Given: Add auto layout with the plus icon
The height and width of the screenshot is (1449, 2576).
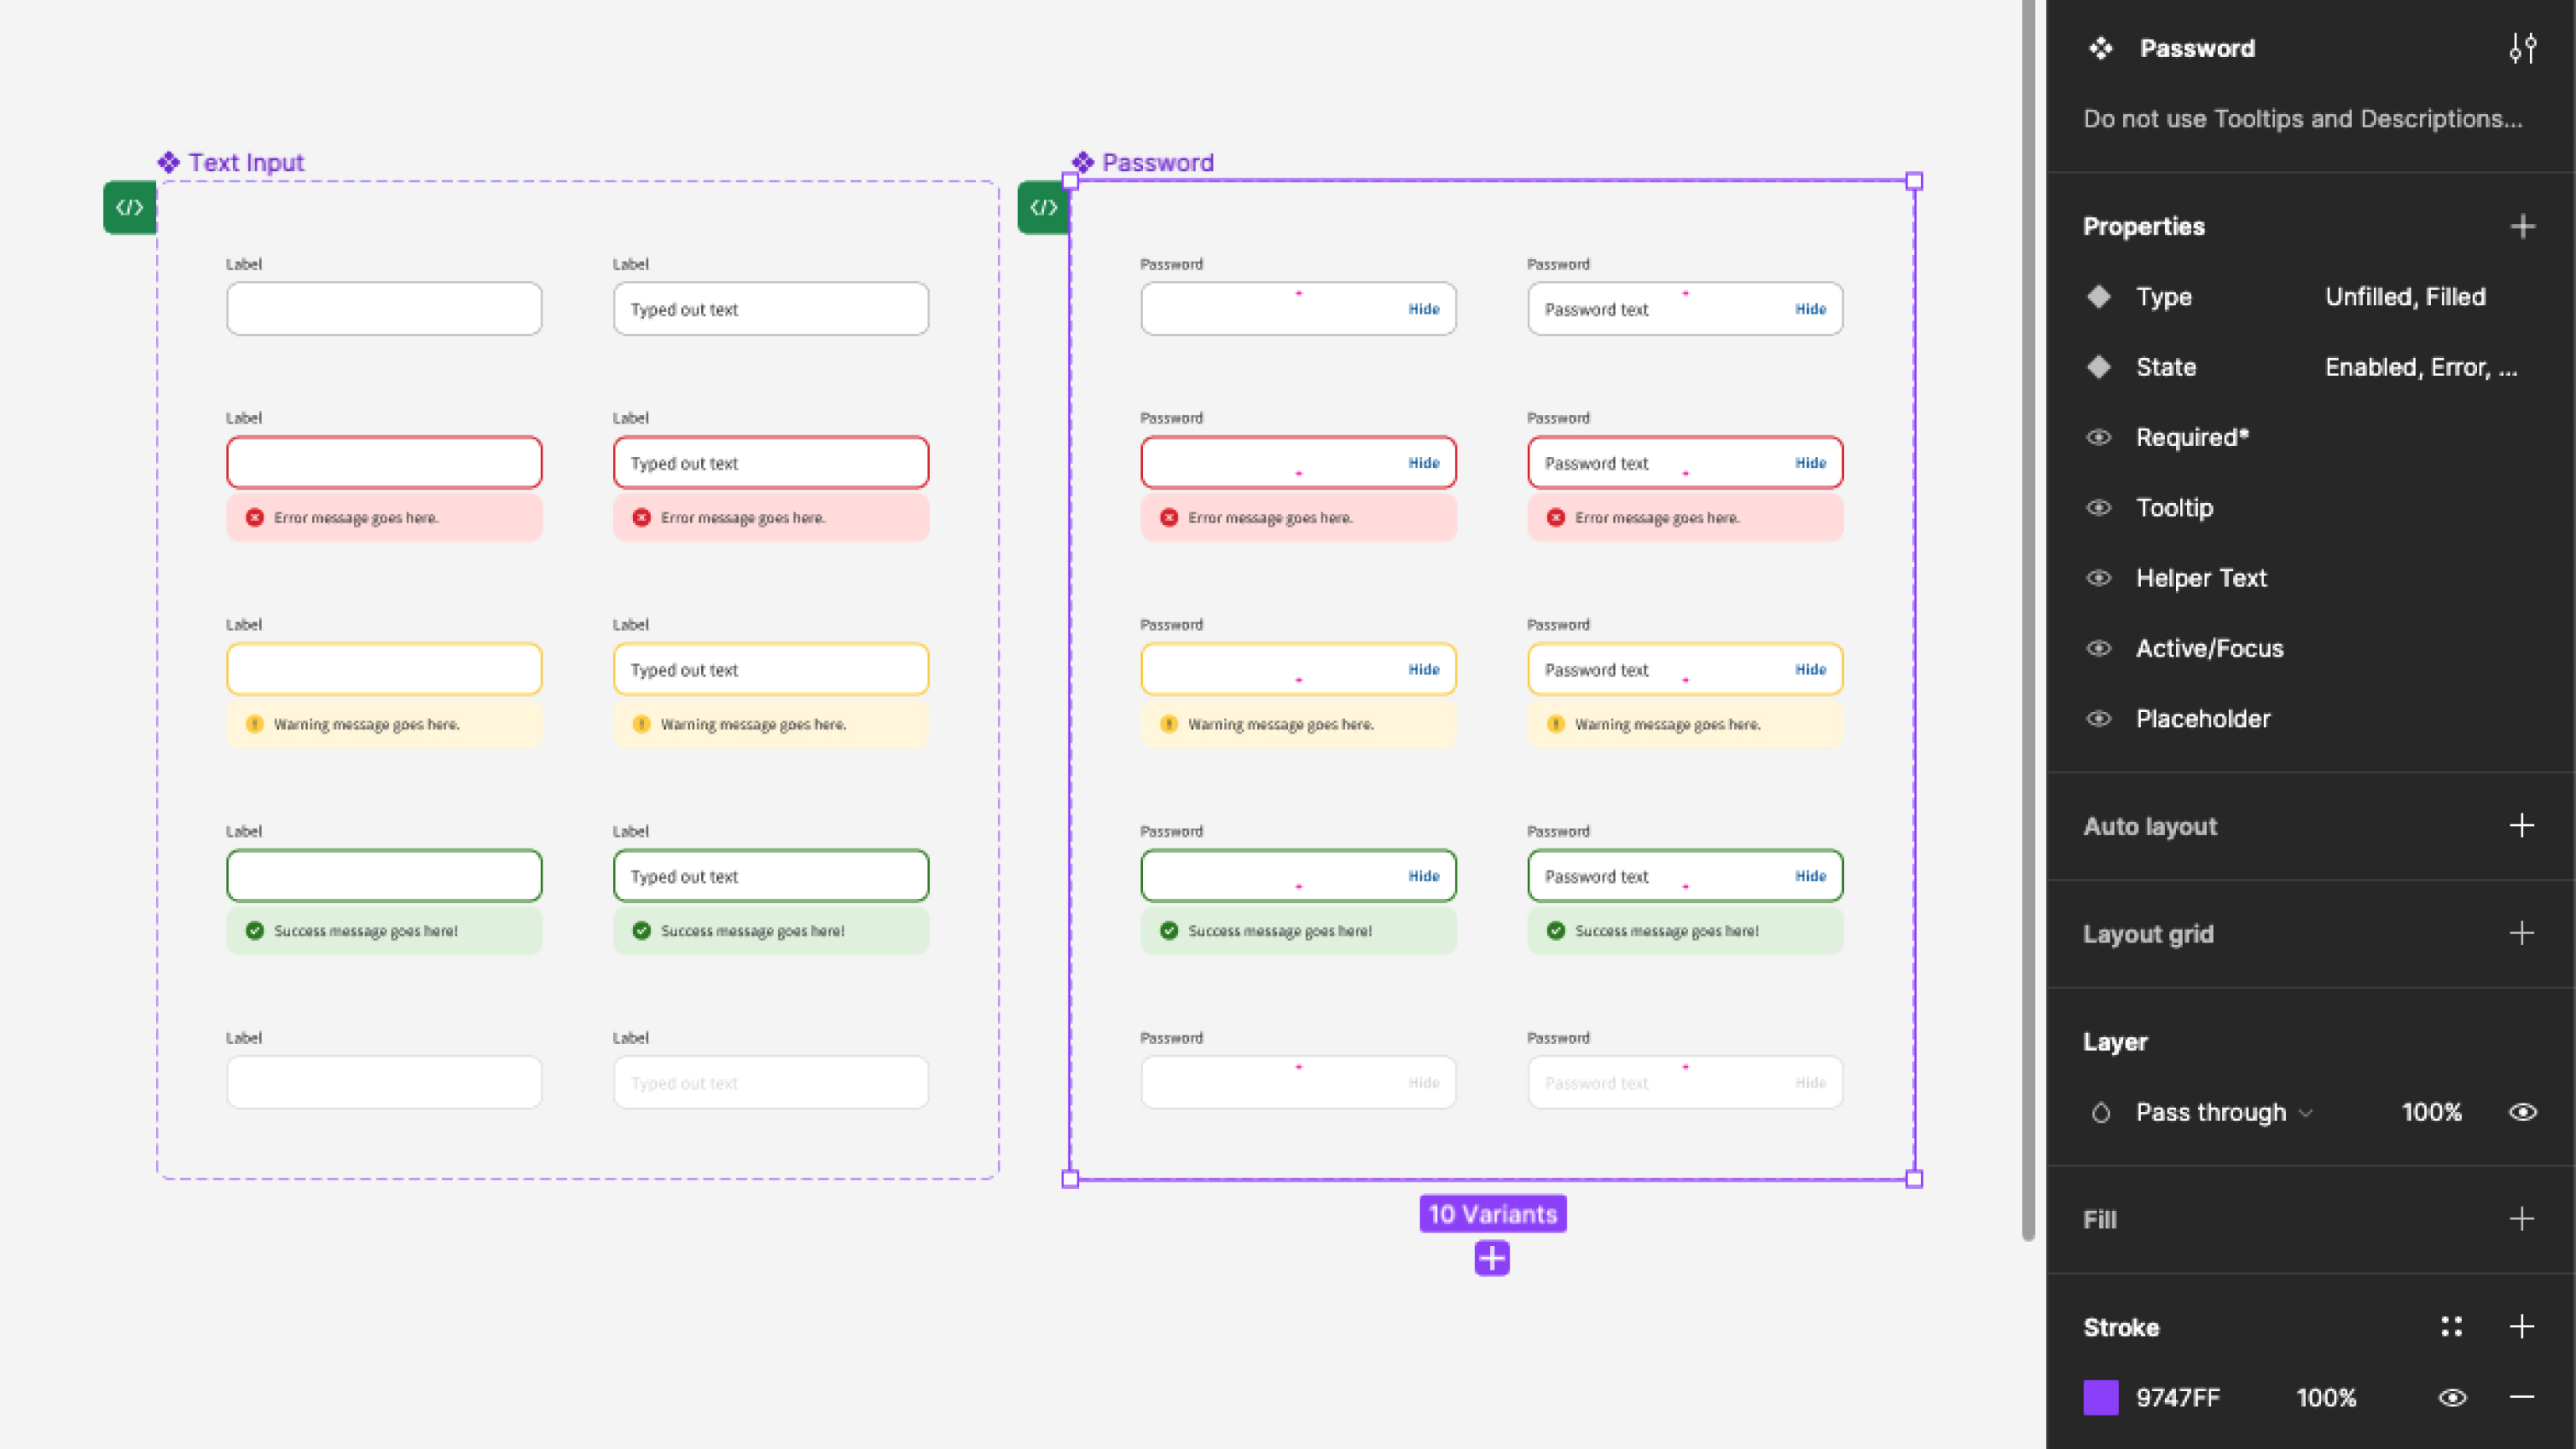Looking at the screenshot, I should click(2522, 826).
